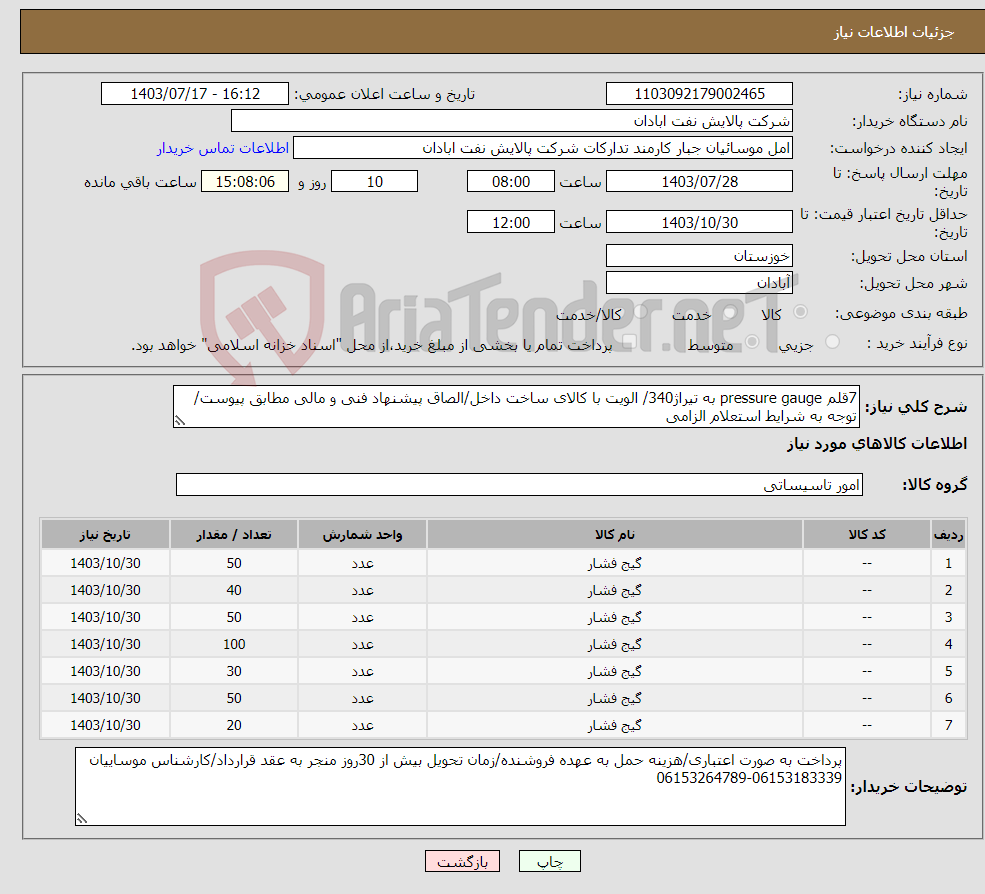The width and height of the screenshot is (985, 894).
Task: Click the announcement date field 1403/07/17 - 16:12
Action: [195, 94]
